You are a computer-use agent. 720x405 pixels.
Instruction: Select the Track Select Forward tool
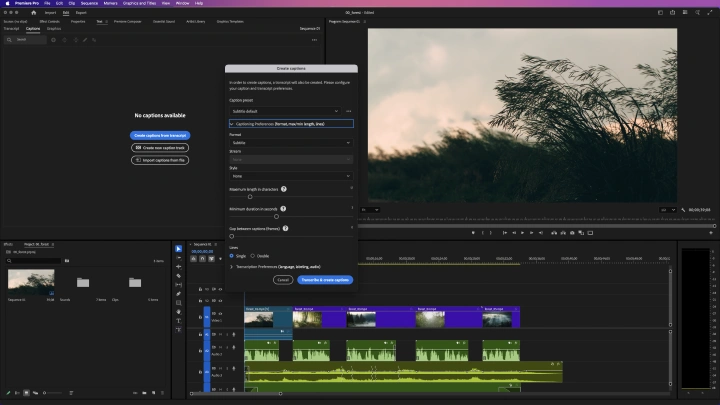(179, 258)
